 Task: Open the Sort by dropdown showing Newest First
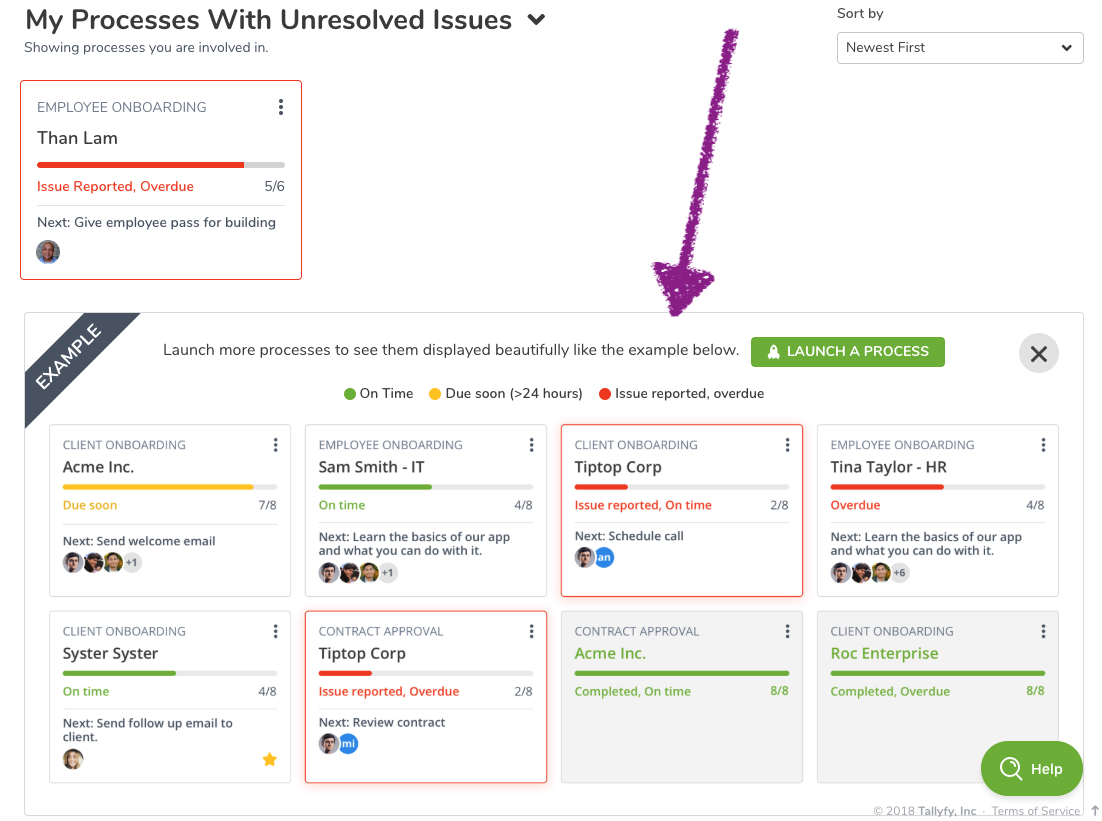[x=959, y=47]
